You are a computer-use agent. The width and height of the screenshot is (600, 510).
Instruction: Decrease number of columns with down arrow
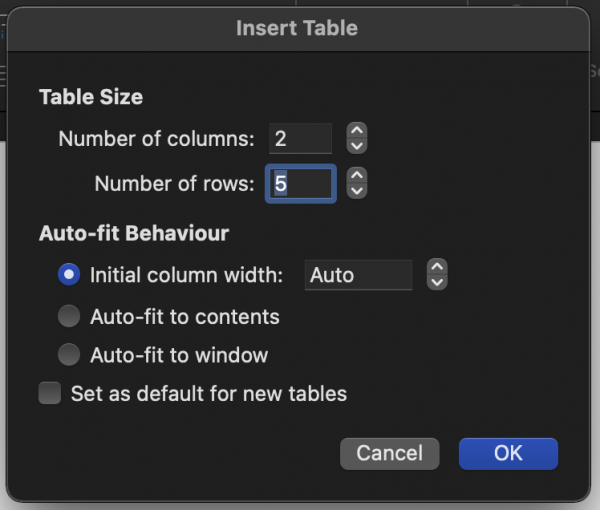357,146
